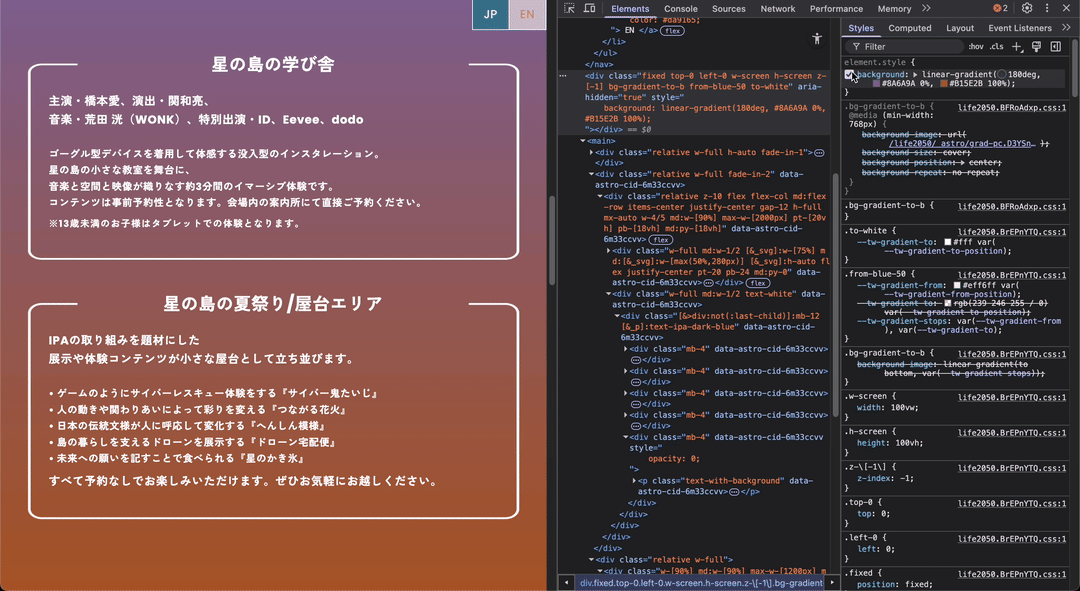Click the three-dot icon beside selected div
Screen dimensions: 1080x591
tap(563, 76)
